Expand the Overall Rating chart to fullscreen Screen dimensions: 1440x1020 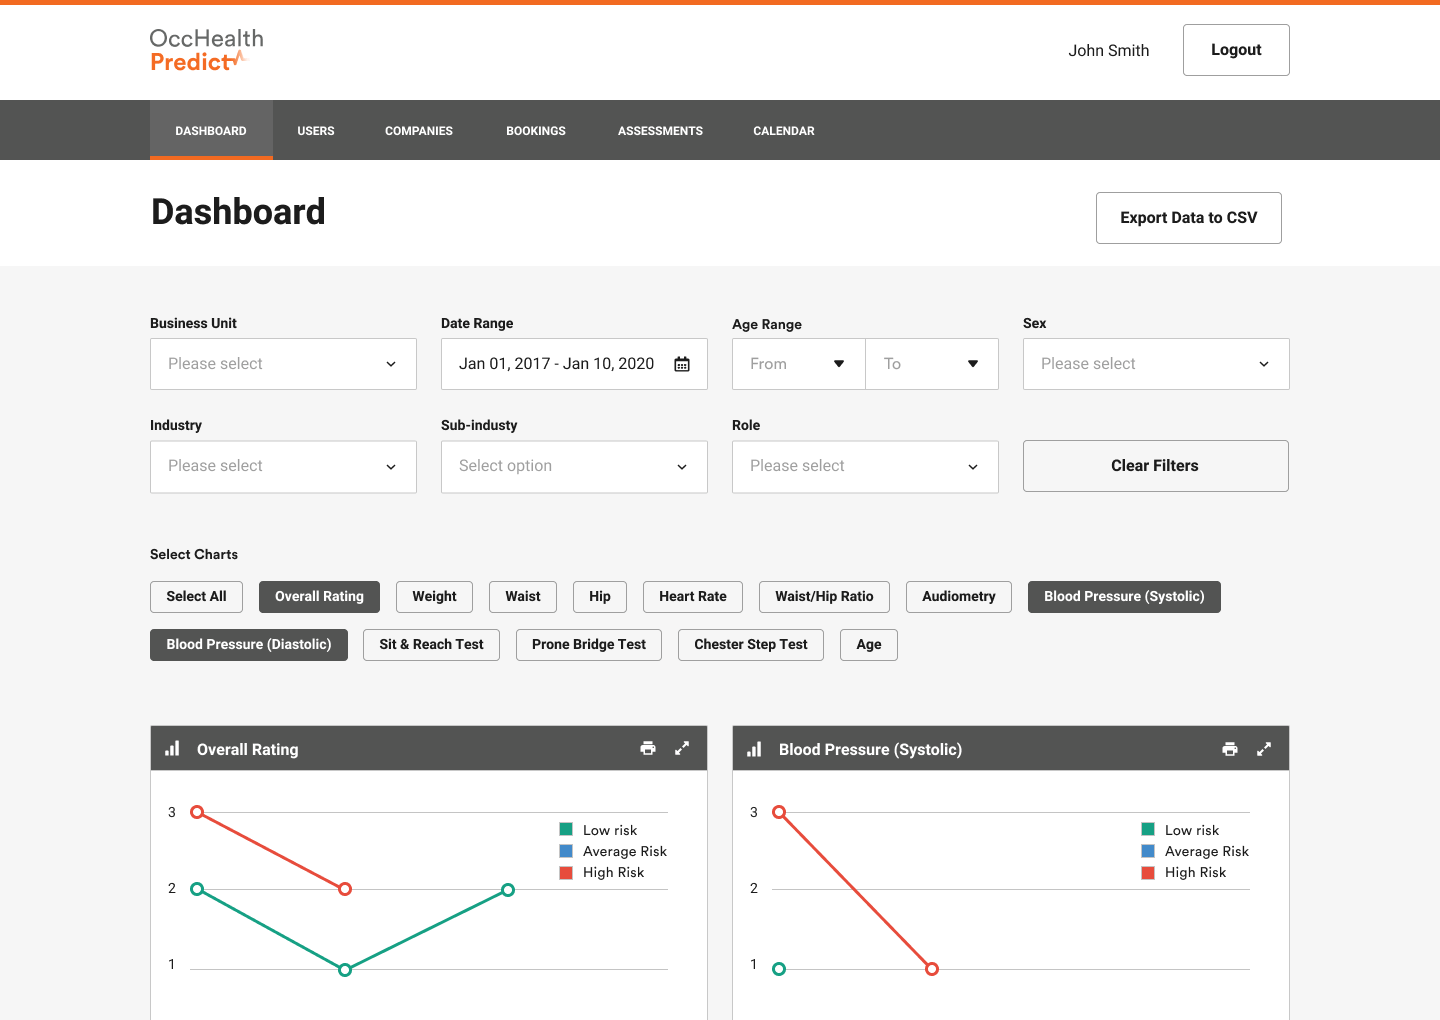click(682, 748)
